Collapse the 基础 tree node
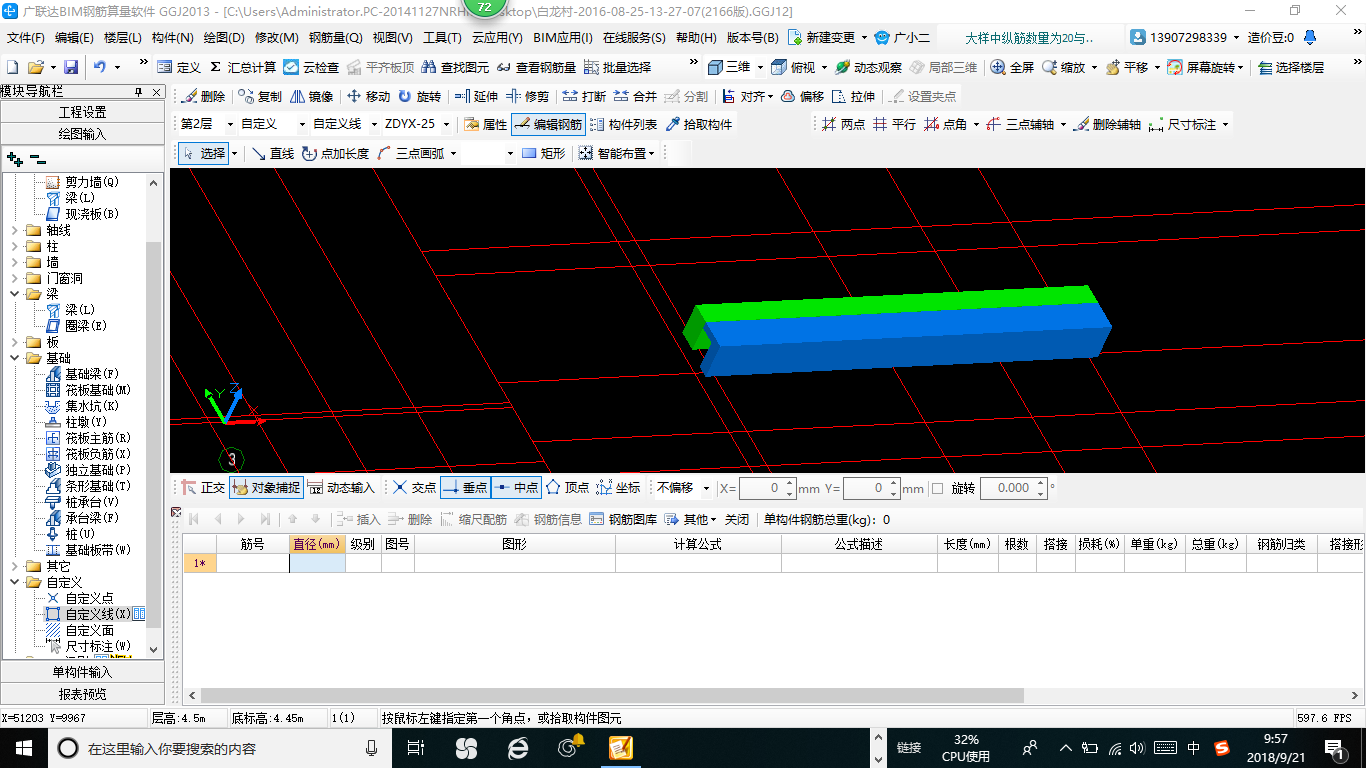The height and width of the screenshot is (768, 1366). pos(14,358)
